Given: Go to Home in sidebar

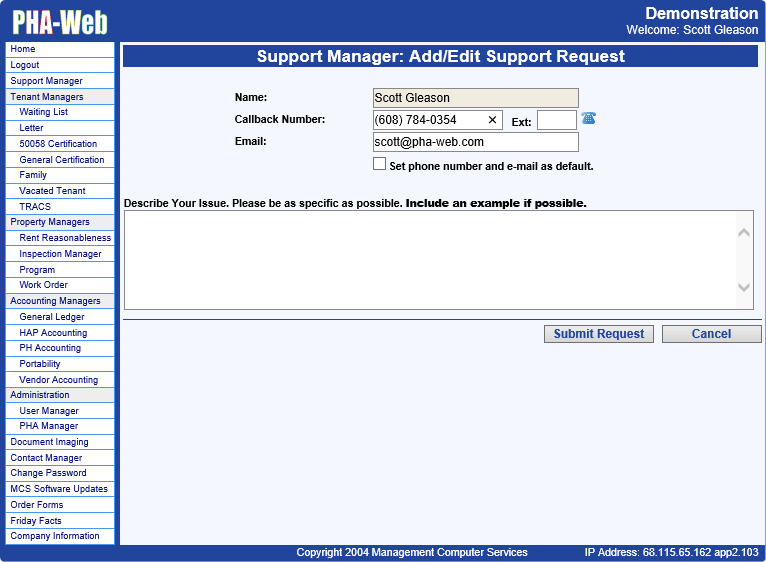Looking at the screenshot, I should pyautogui.click(x=60, y=49).
